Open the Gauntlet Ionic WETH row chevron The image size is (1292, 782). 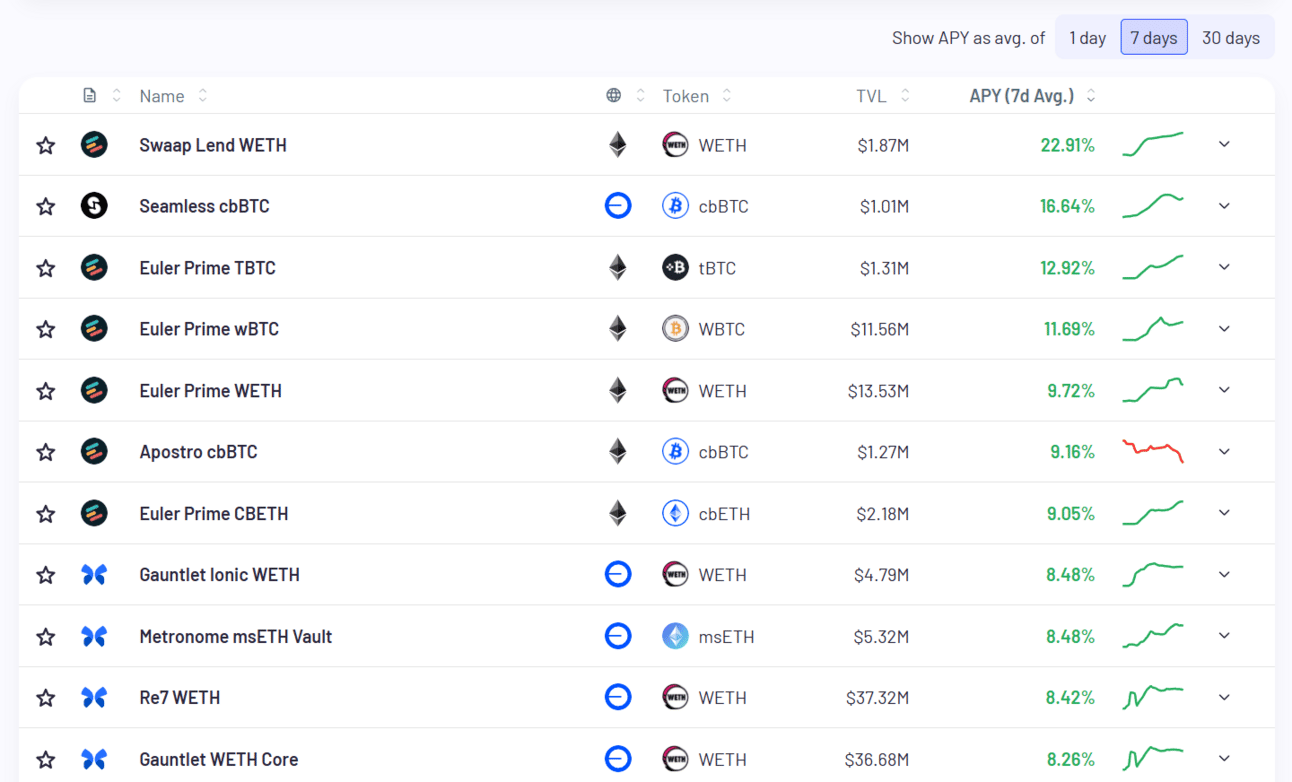(1224, 575)
